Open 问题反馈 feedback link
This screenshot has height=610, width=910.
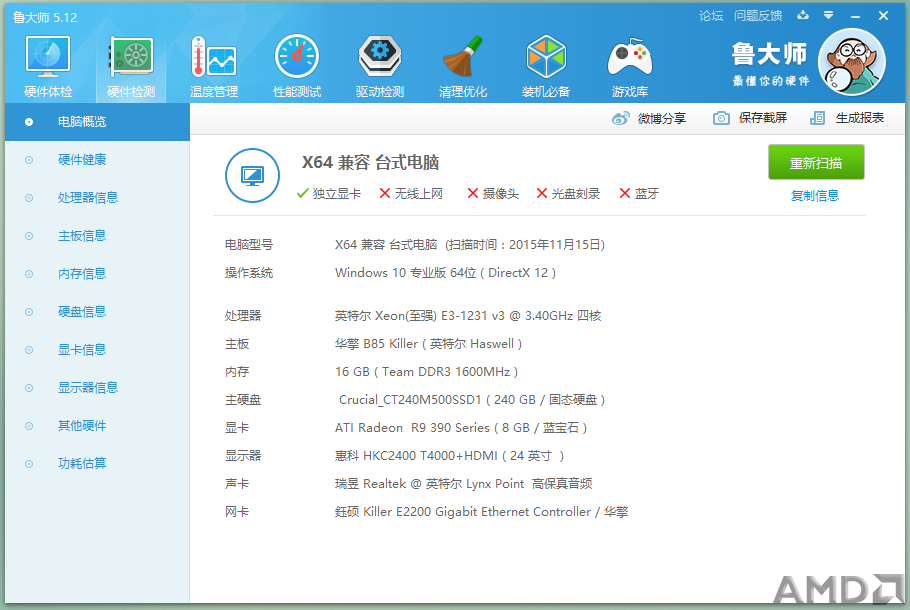click(758, 16)
